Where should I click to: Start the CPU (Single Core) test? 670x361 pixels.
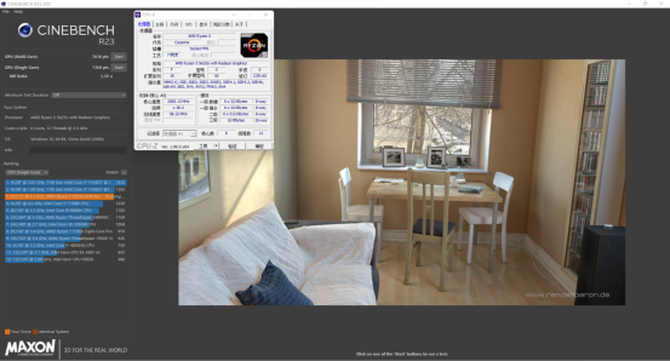119,67
